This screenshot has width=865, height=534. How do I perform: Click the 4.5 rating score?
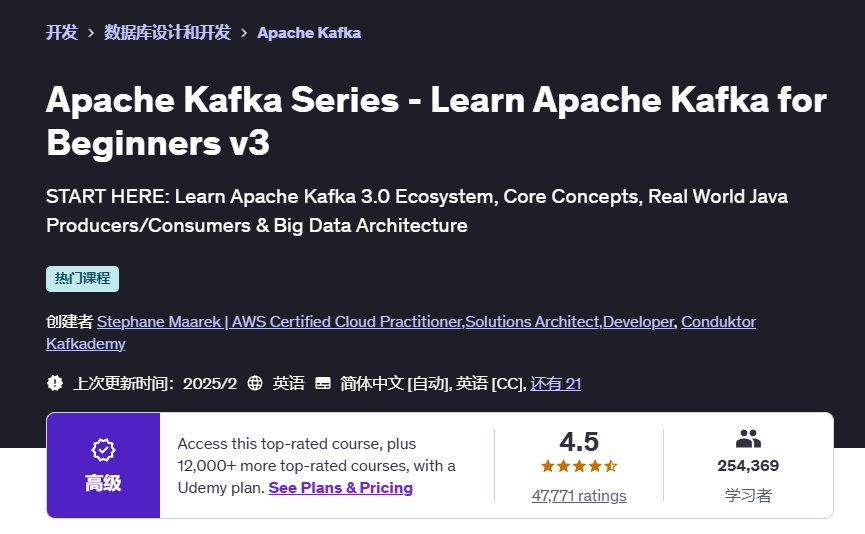point(579,441)
